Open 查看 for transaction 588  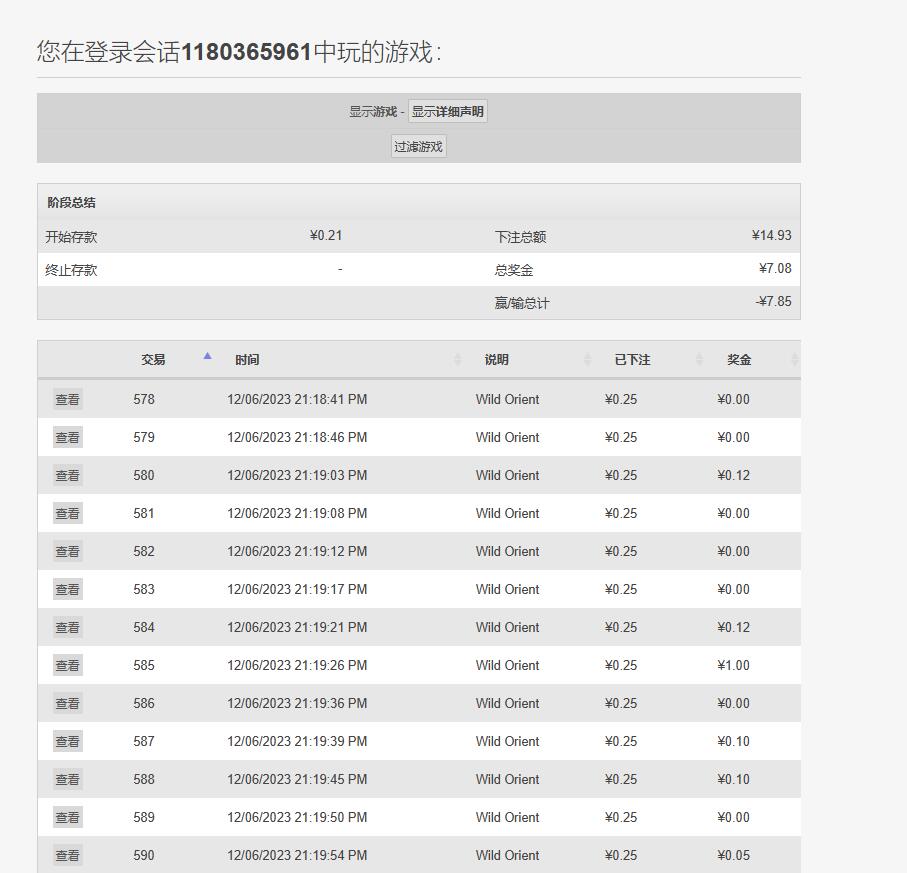(67, 780)
